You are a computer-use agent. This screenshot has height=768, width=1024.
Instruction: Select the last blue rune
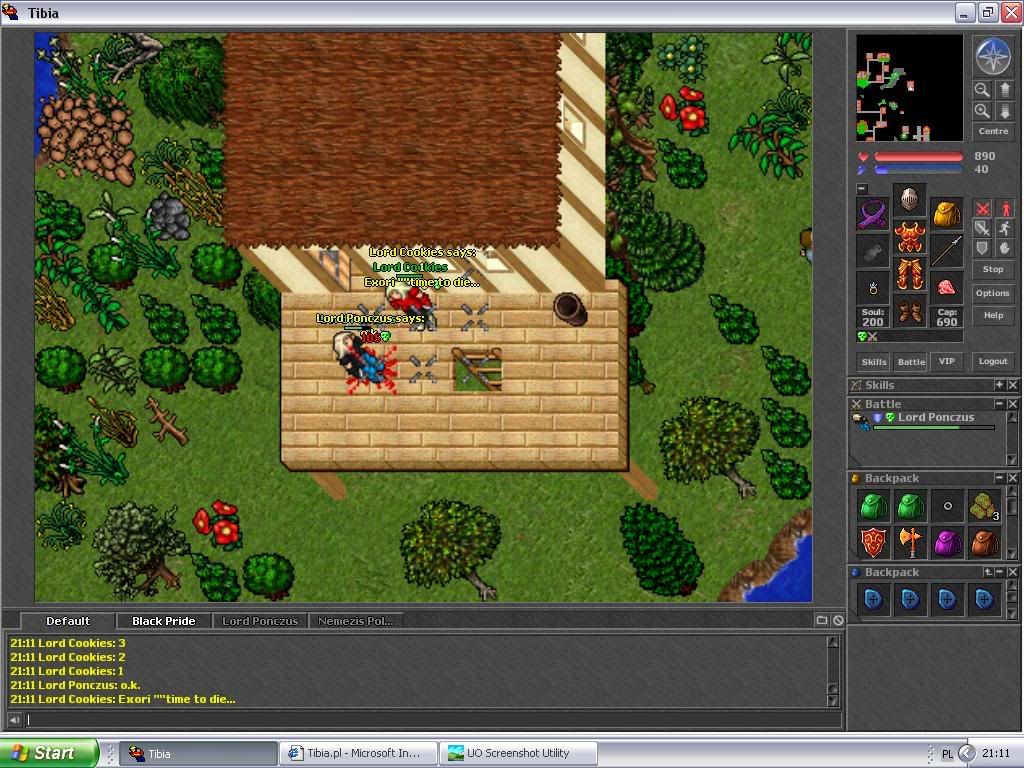pos(984,600)
